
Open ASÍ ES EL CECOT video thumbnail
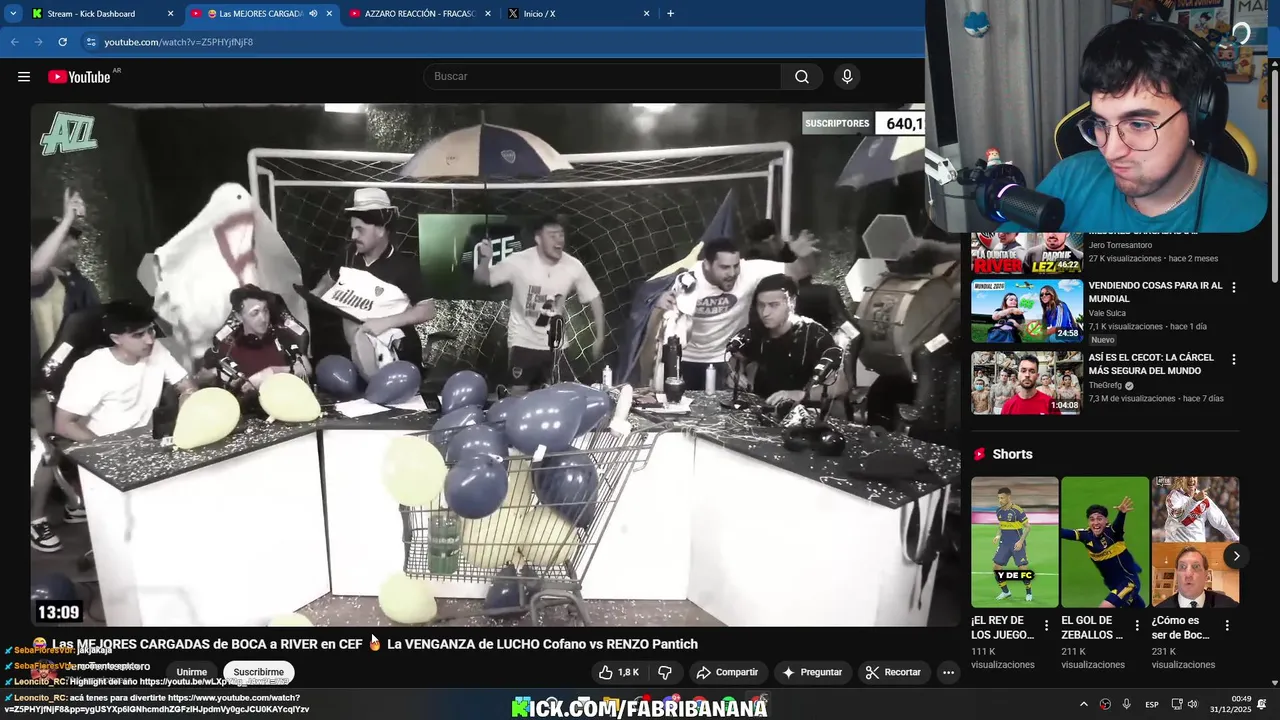coord(1027,383)
